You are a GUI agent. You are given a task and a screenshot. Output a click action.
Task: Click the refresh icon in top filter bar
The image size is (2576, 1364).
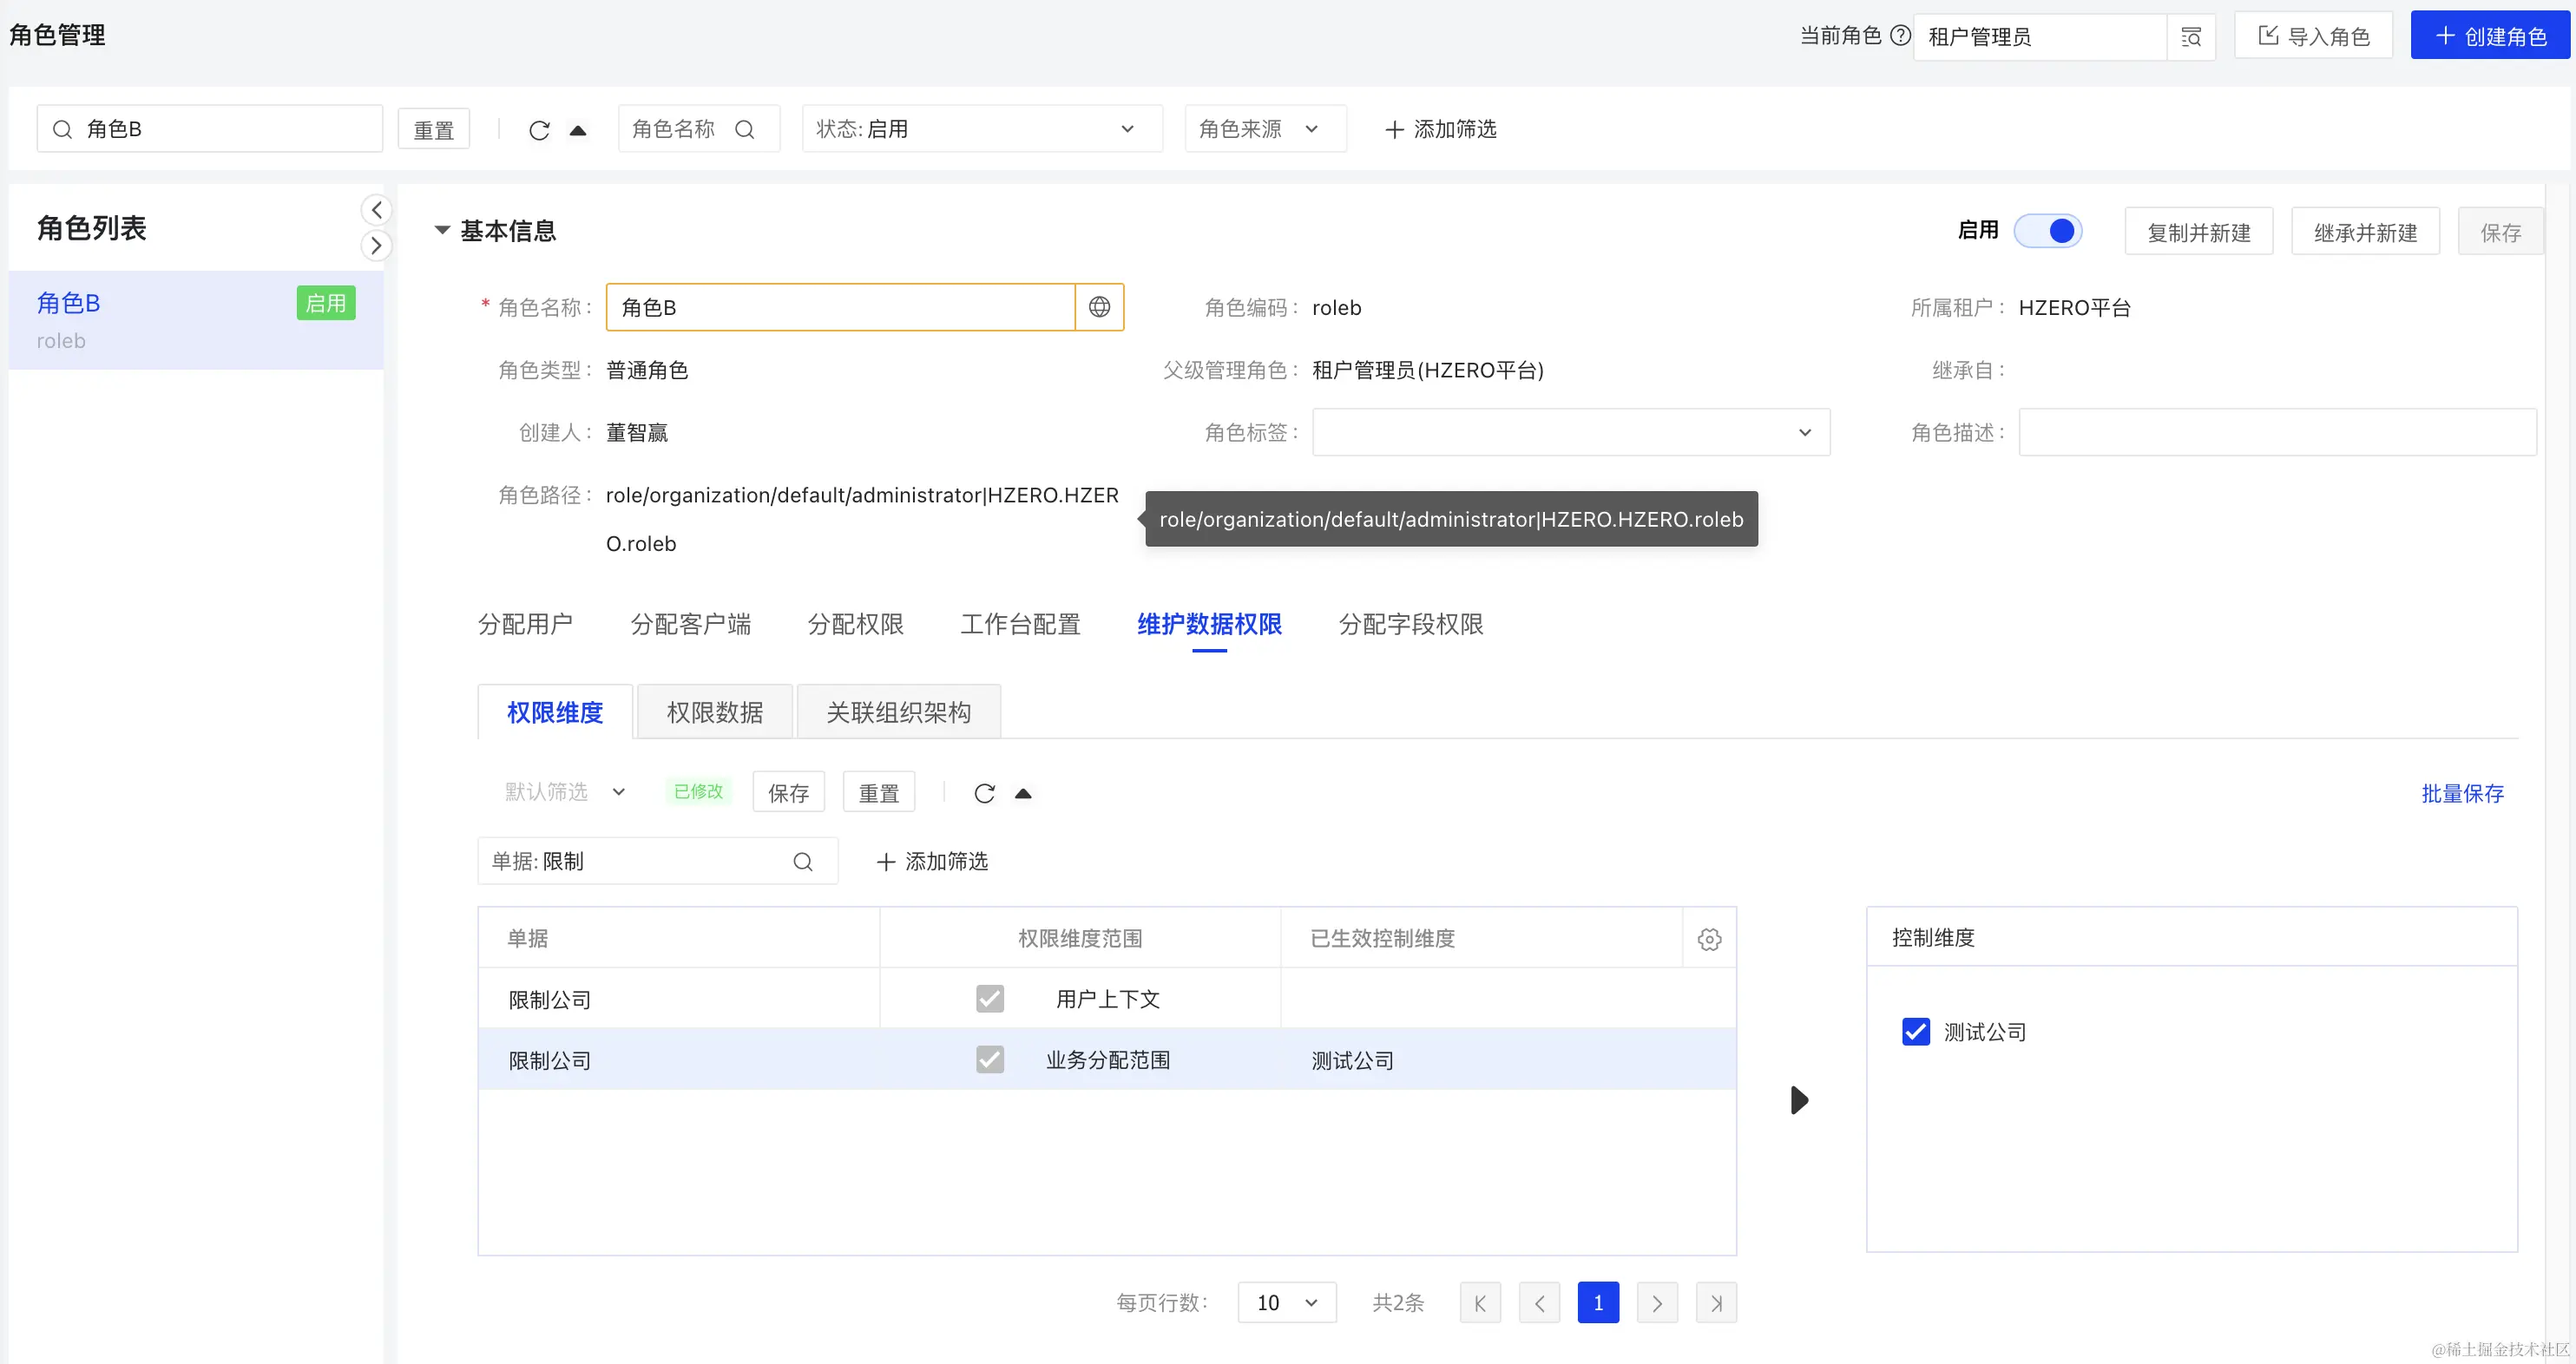[x=539, y=130]
